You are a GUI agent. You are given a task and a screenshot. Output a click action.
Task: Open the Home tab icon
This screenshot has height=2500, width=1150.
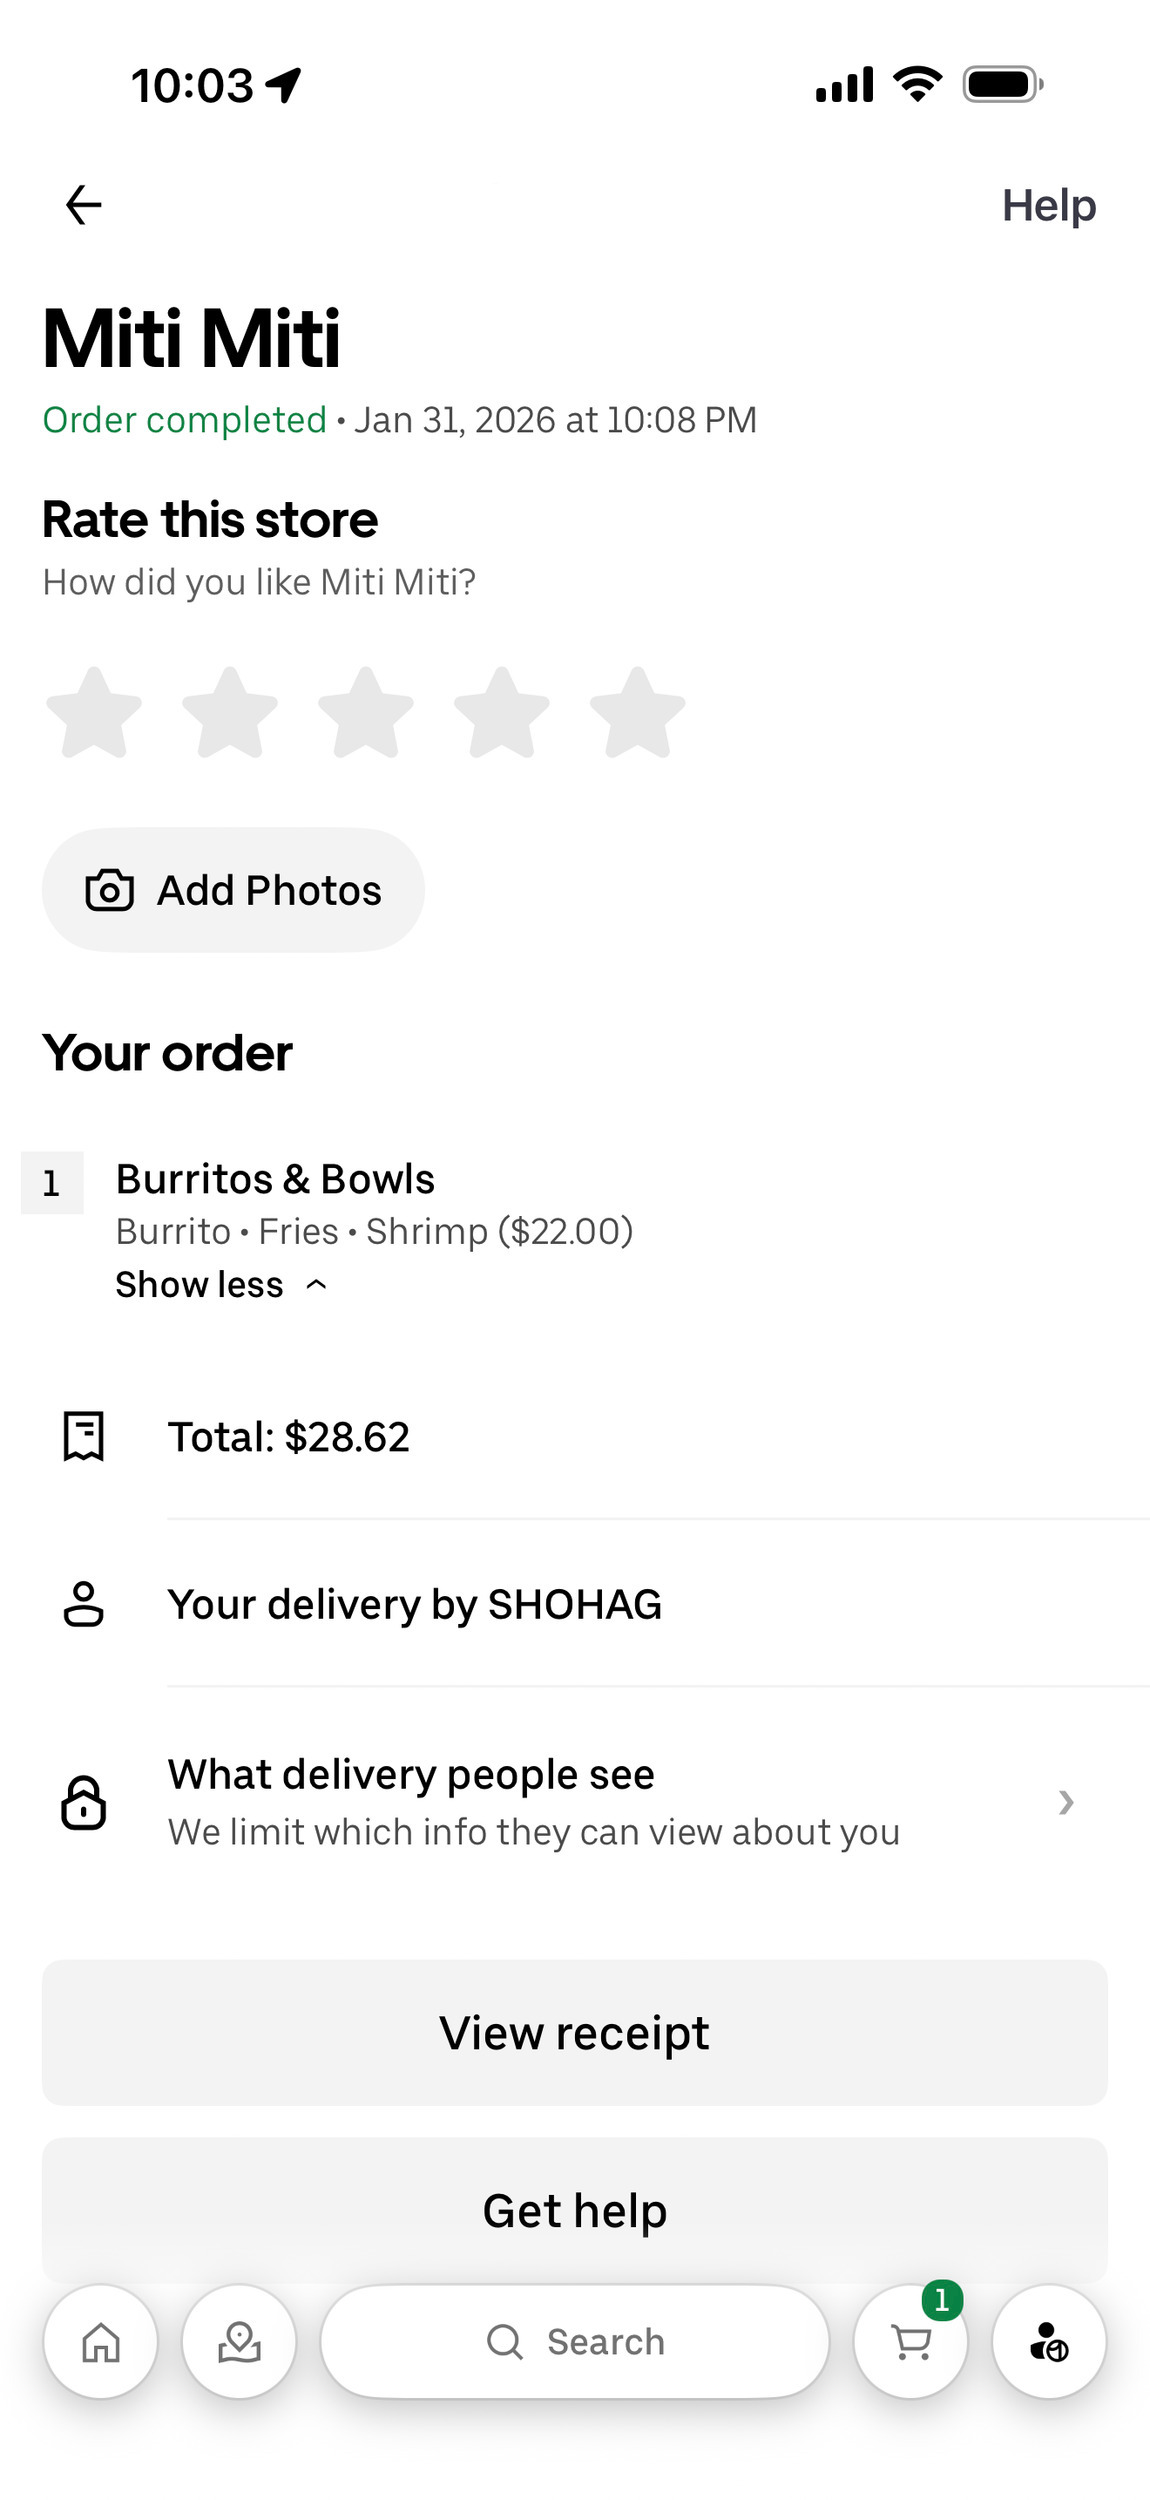[101, 2342]
